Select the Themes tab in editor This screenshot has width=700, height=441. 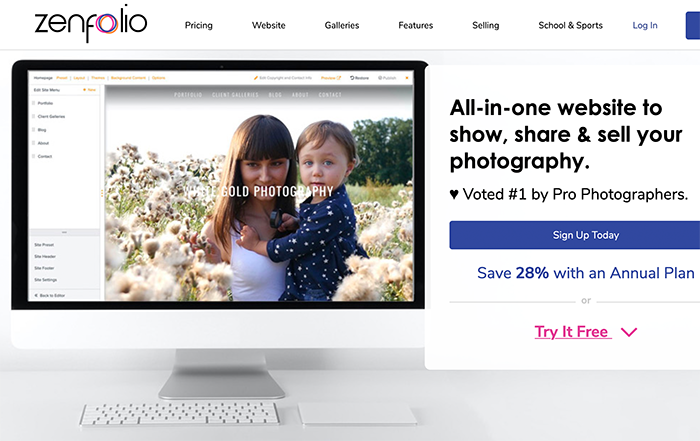click(98, 78)
